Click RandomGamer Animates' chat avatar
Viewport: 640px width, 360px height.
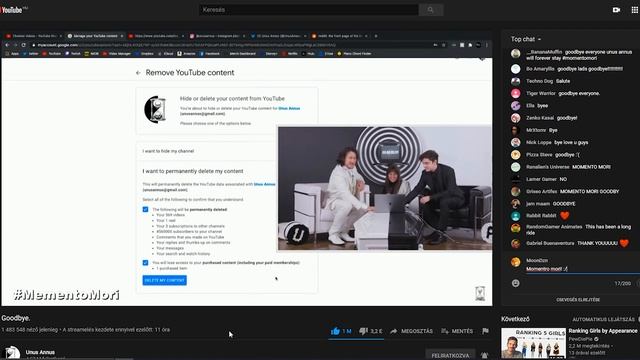(516, 228)
